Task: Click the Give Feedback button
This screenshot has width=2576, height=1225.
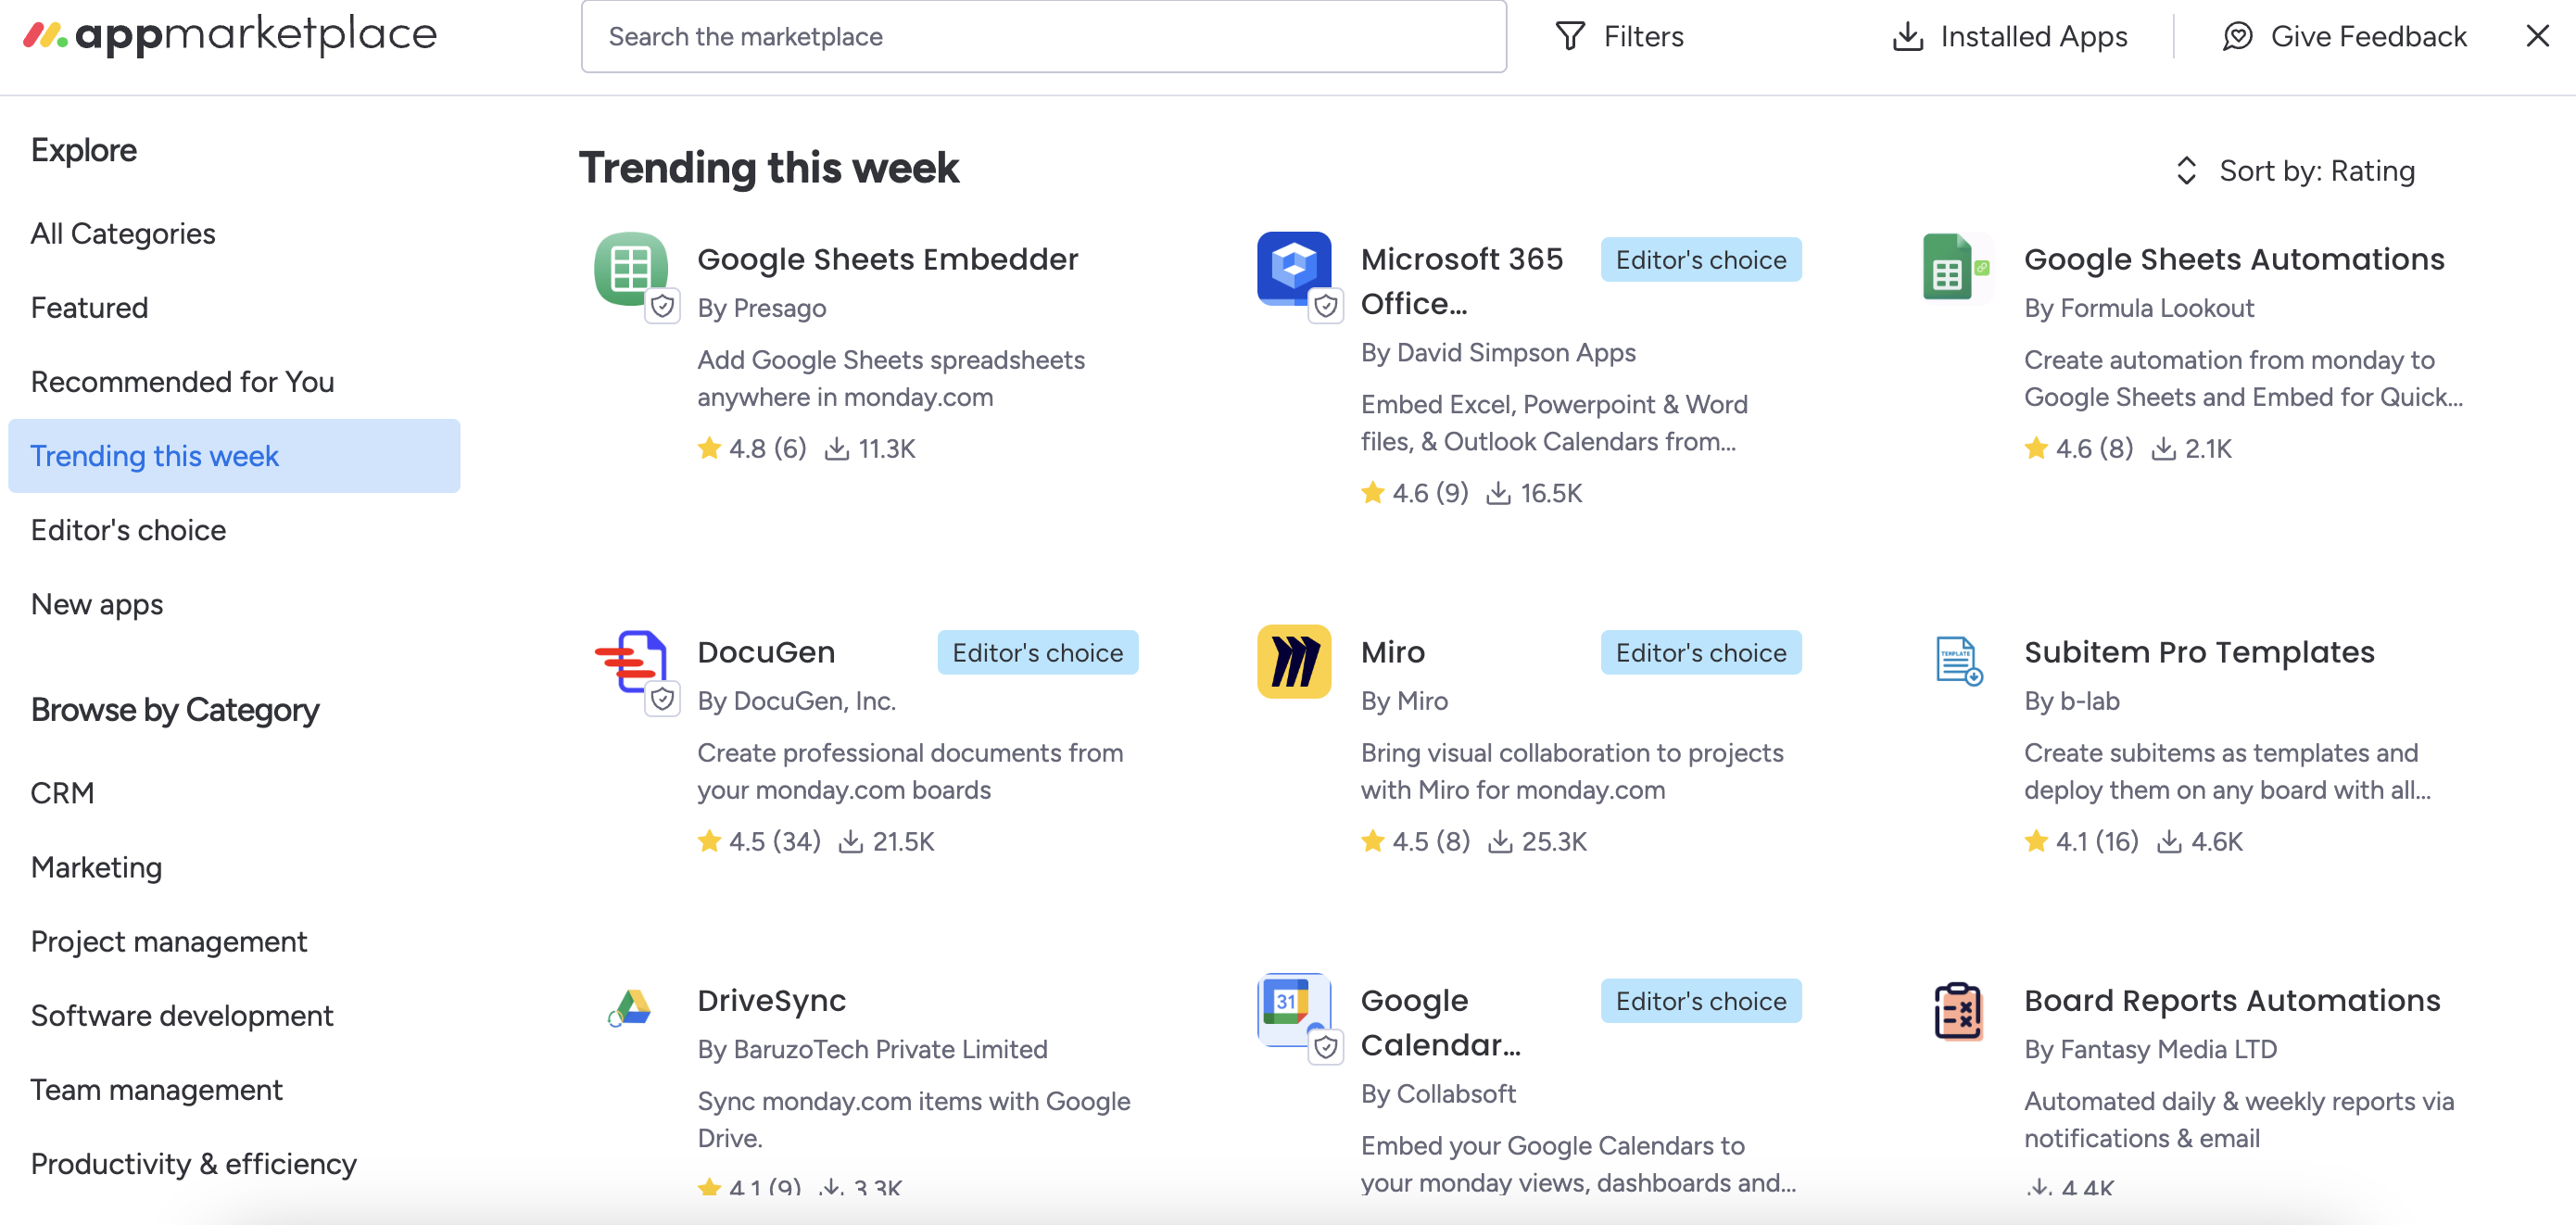Action: click(x=2345, y=37)
